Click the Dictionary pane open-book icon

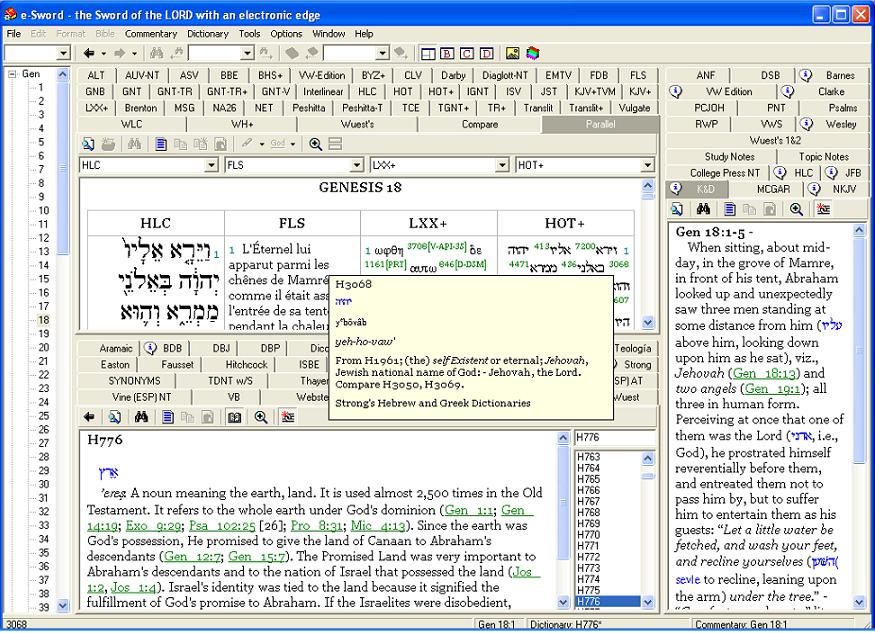[234, 416]
